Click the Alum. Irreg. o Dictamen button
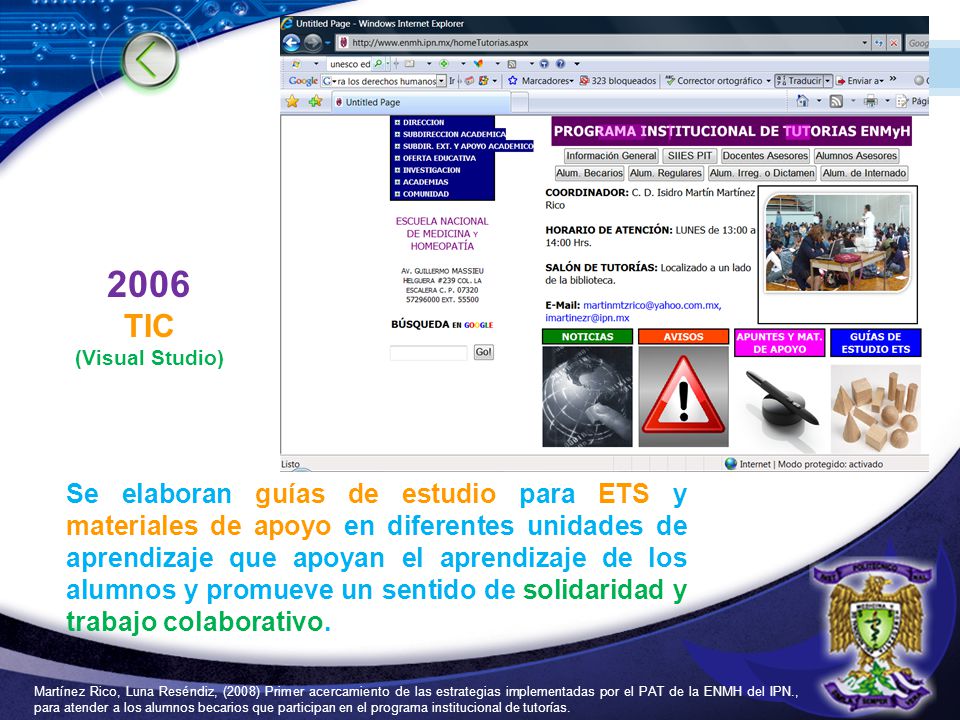This screenshot has width=960, height=720. [x=762, y=173]
